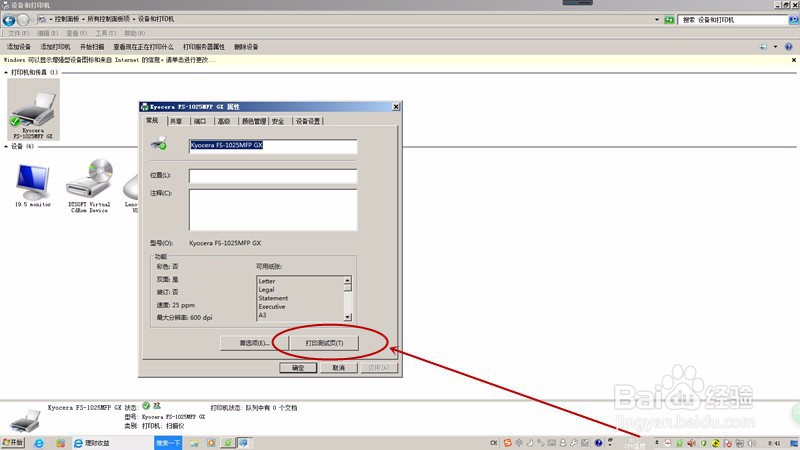Click the red speaker volume tray icon
This screenshot has width=800, height=450.
(x=691, y=443)
